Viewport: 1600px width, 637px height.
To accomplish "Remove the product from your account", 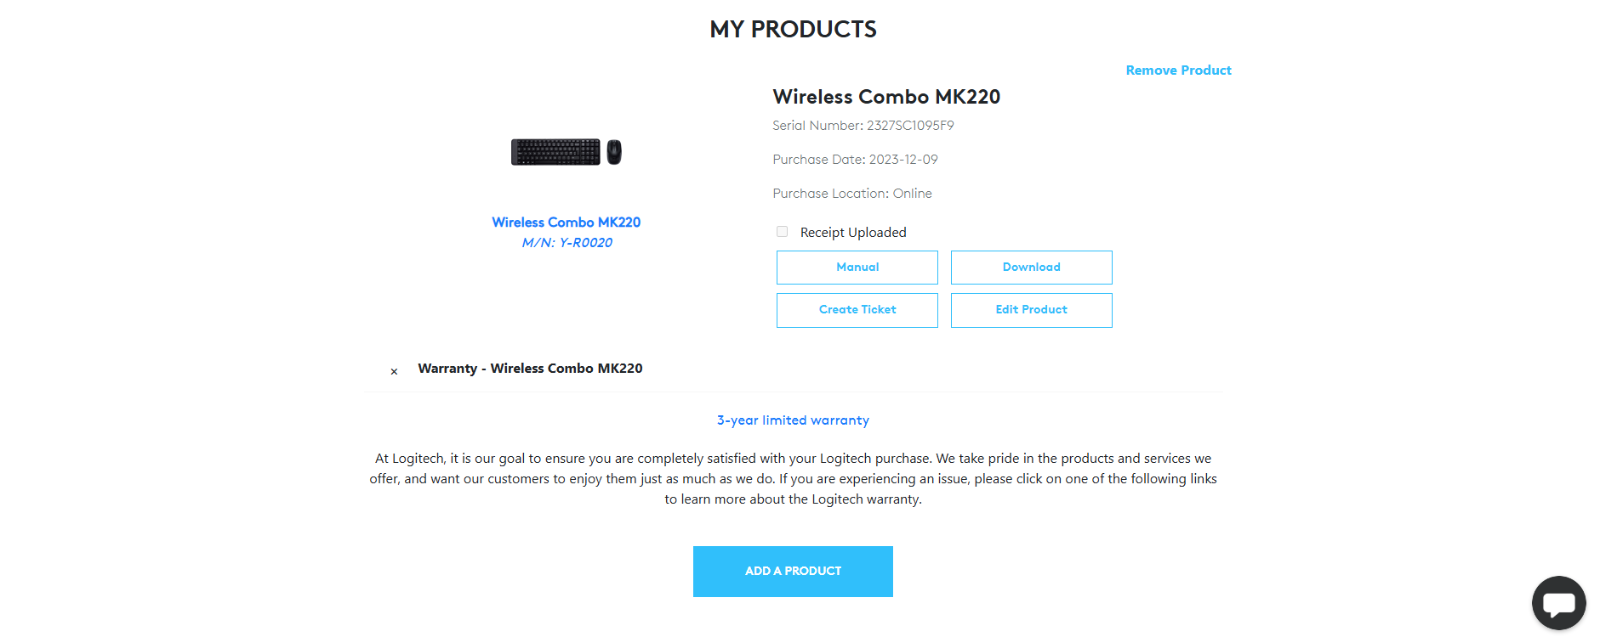I will [x=1178, y=70].
